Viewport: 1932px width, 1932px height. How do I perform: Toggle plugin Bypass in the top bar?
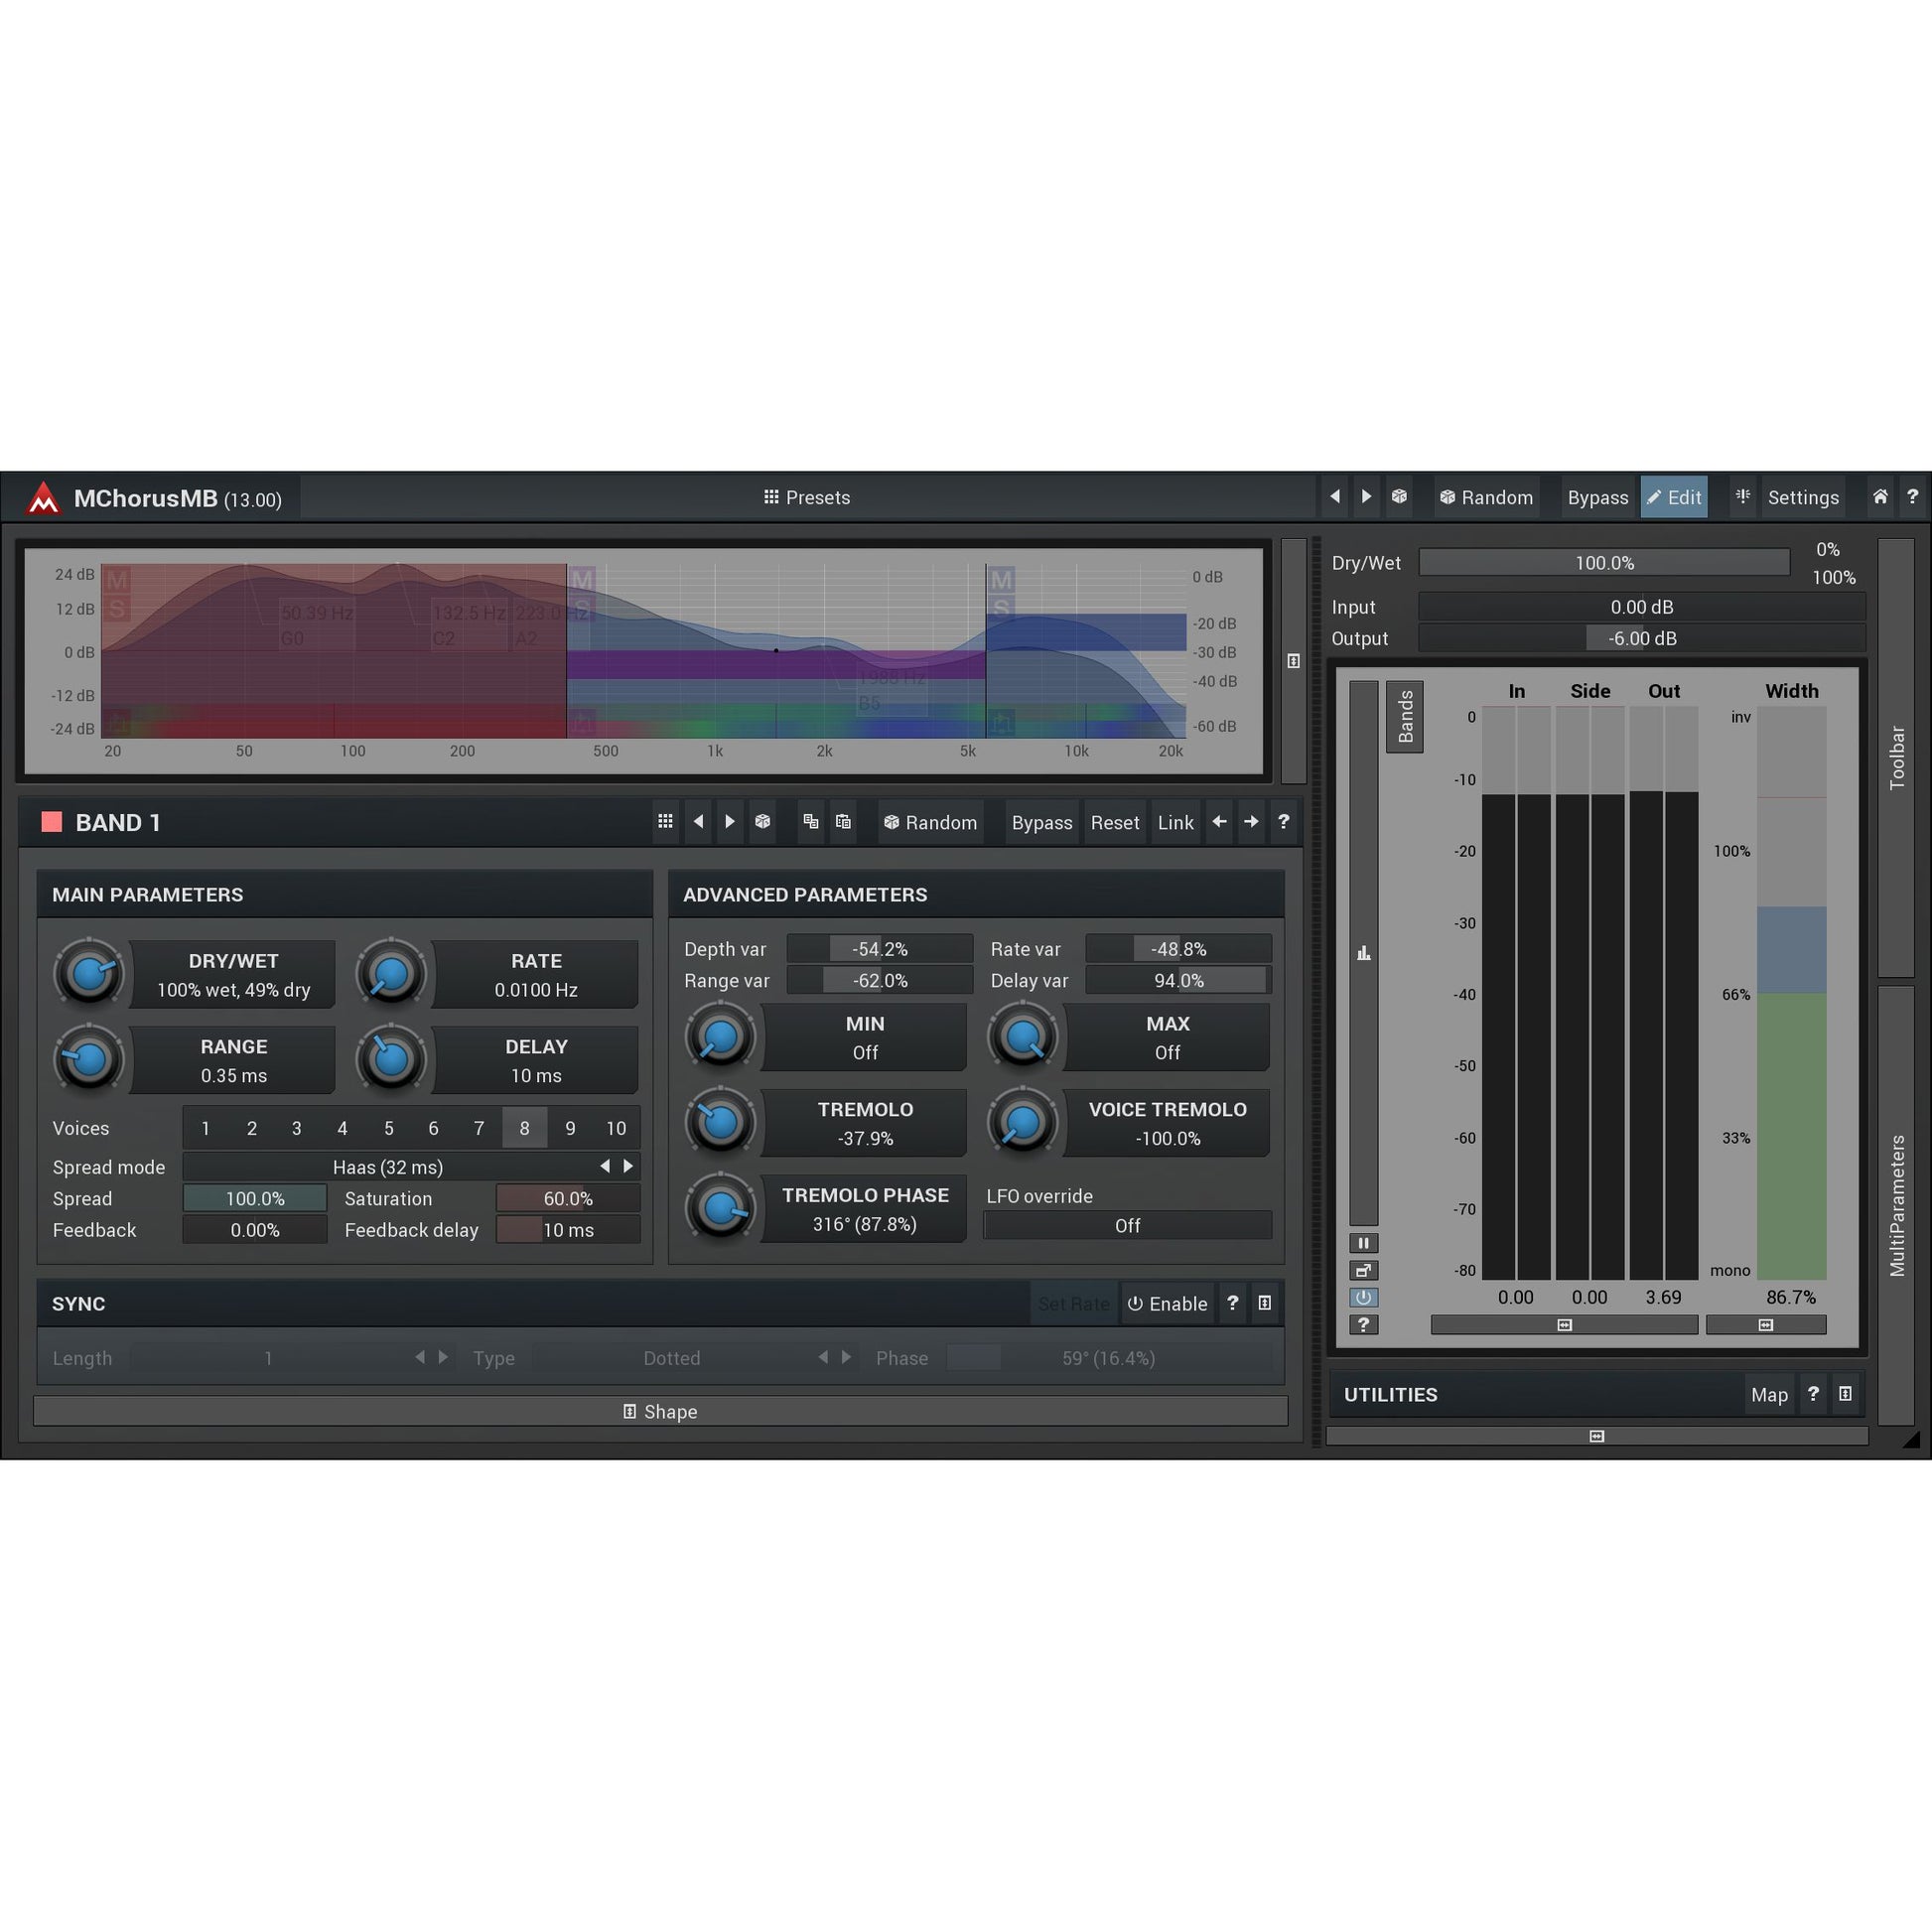tap(1597, 498)
